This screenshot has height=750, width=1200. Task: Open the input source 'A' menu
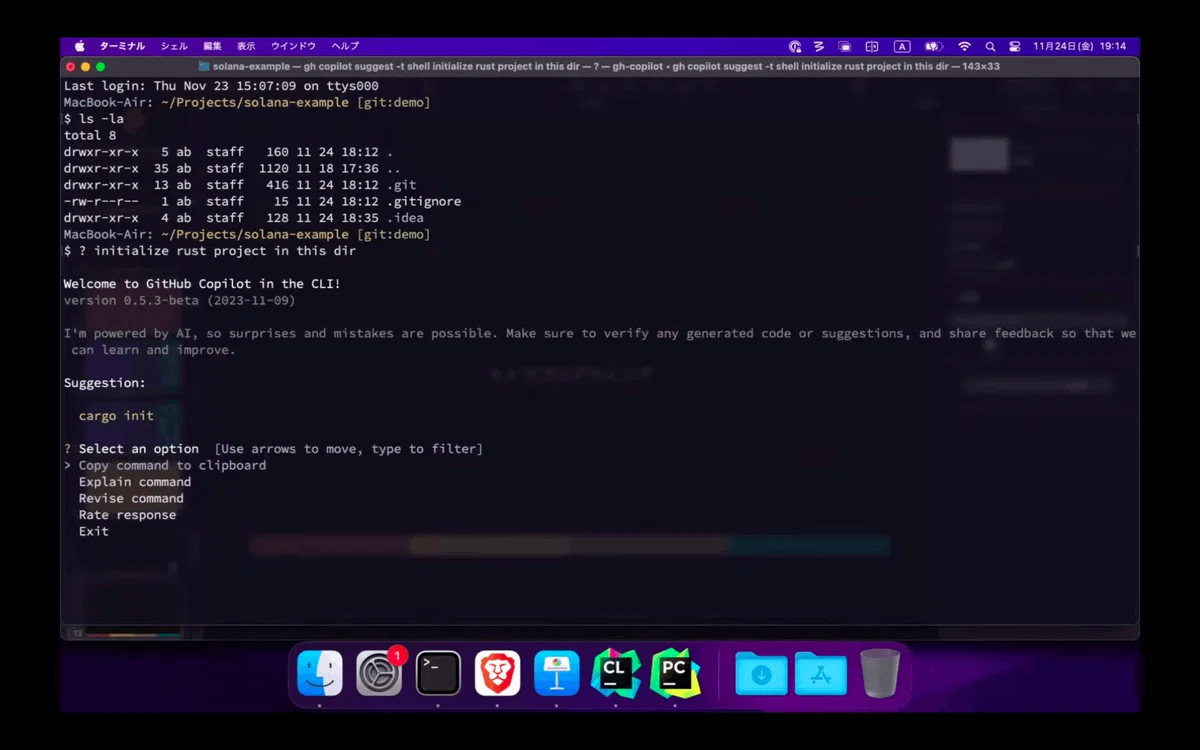(x=902, y=46)
